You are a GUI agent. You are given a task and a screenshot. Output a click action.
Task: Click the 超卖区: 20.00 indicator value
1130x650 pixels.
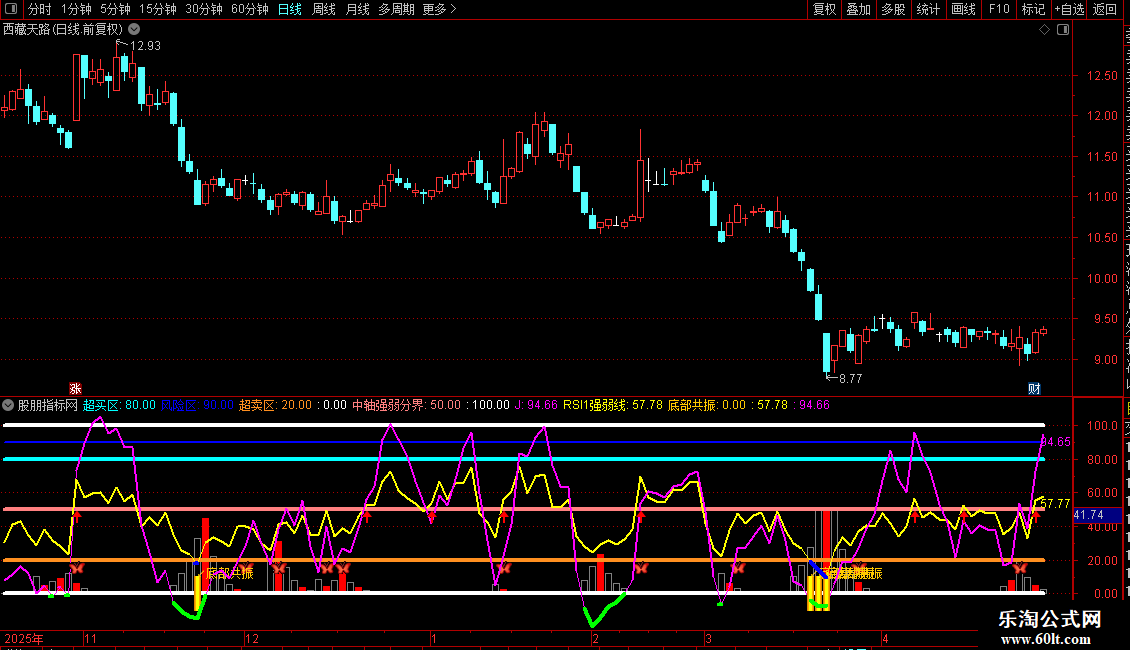(275, 405)
